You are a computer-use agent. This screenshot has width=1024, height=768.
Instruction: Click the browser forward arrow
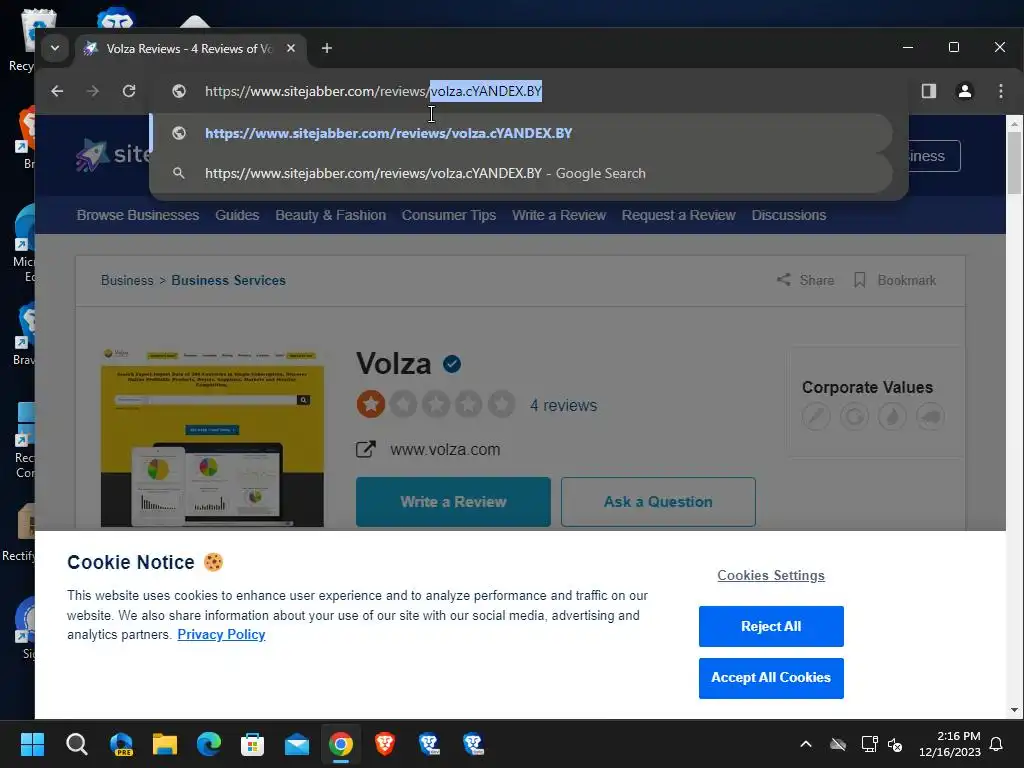pos(93,91)
